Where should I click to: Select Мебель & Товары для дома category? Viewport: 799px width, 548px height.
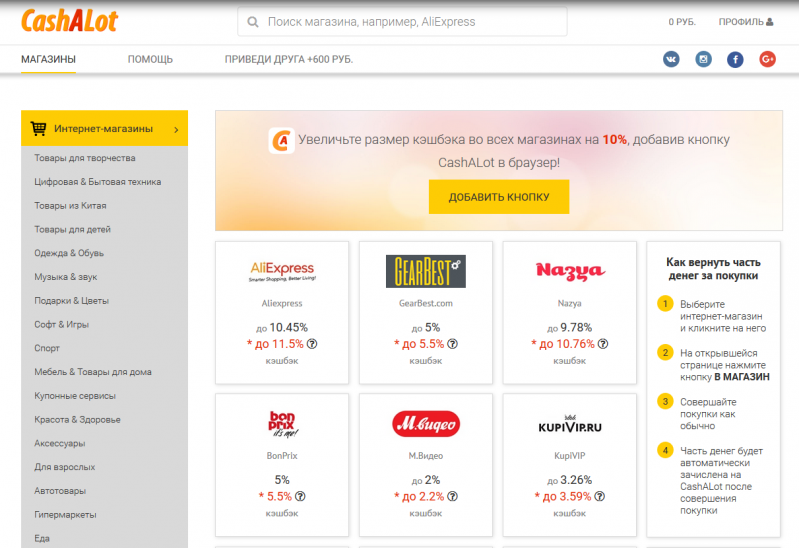point(93,372)
